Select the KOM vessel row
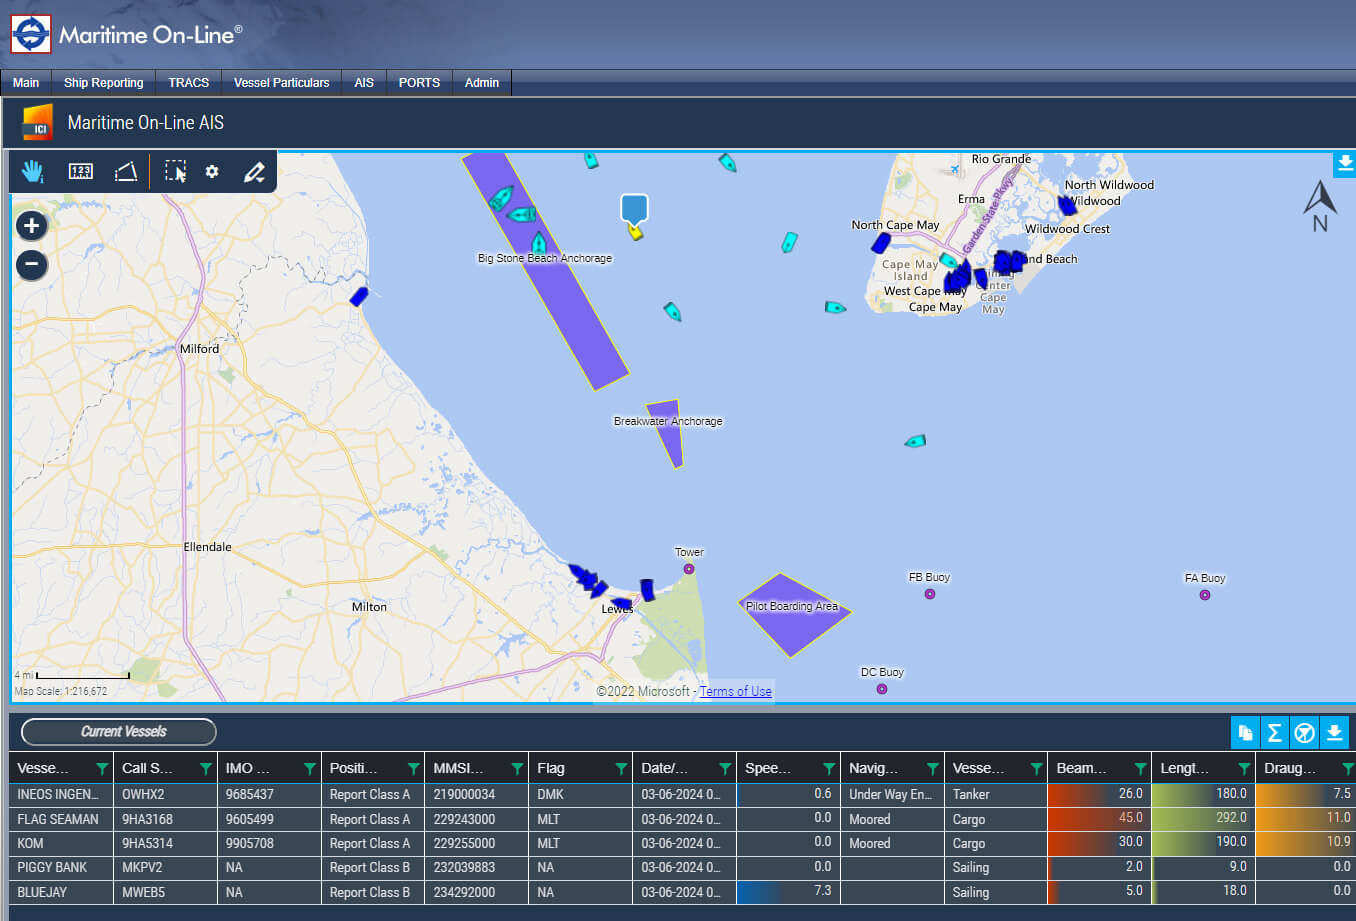The height and width of the screenshot is (921, 1356). 682,843
